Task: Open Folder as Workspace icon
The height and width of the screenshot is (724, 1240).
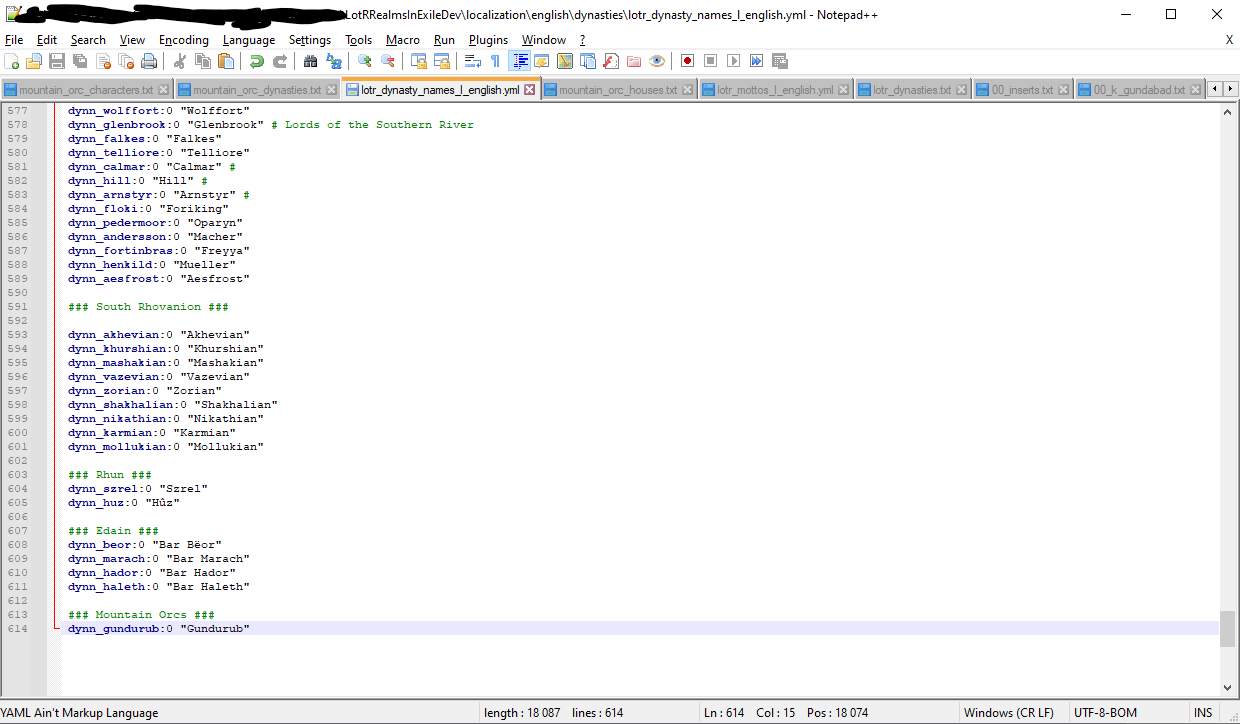Action: tap(634, 61)
